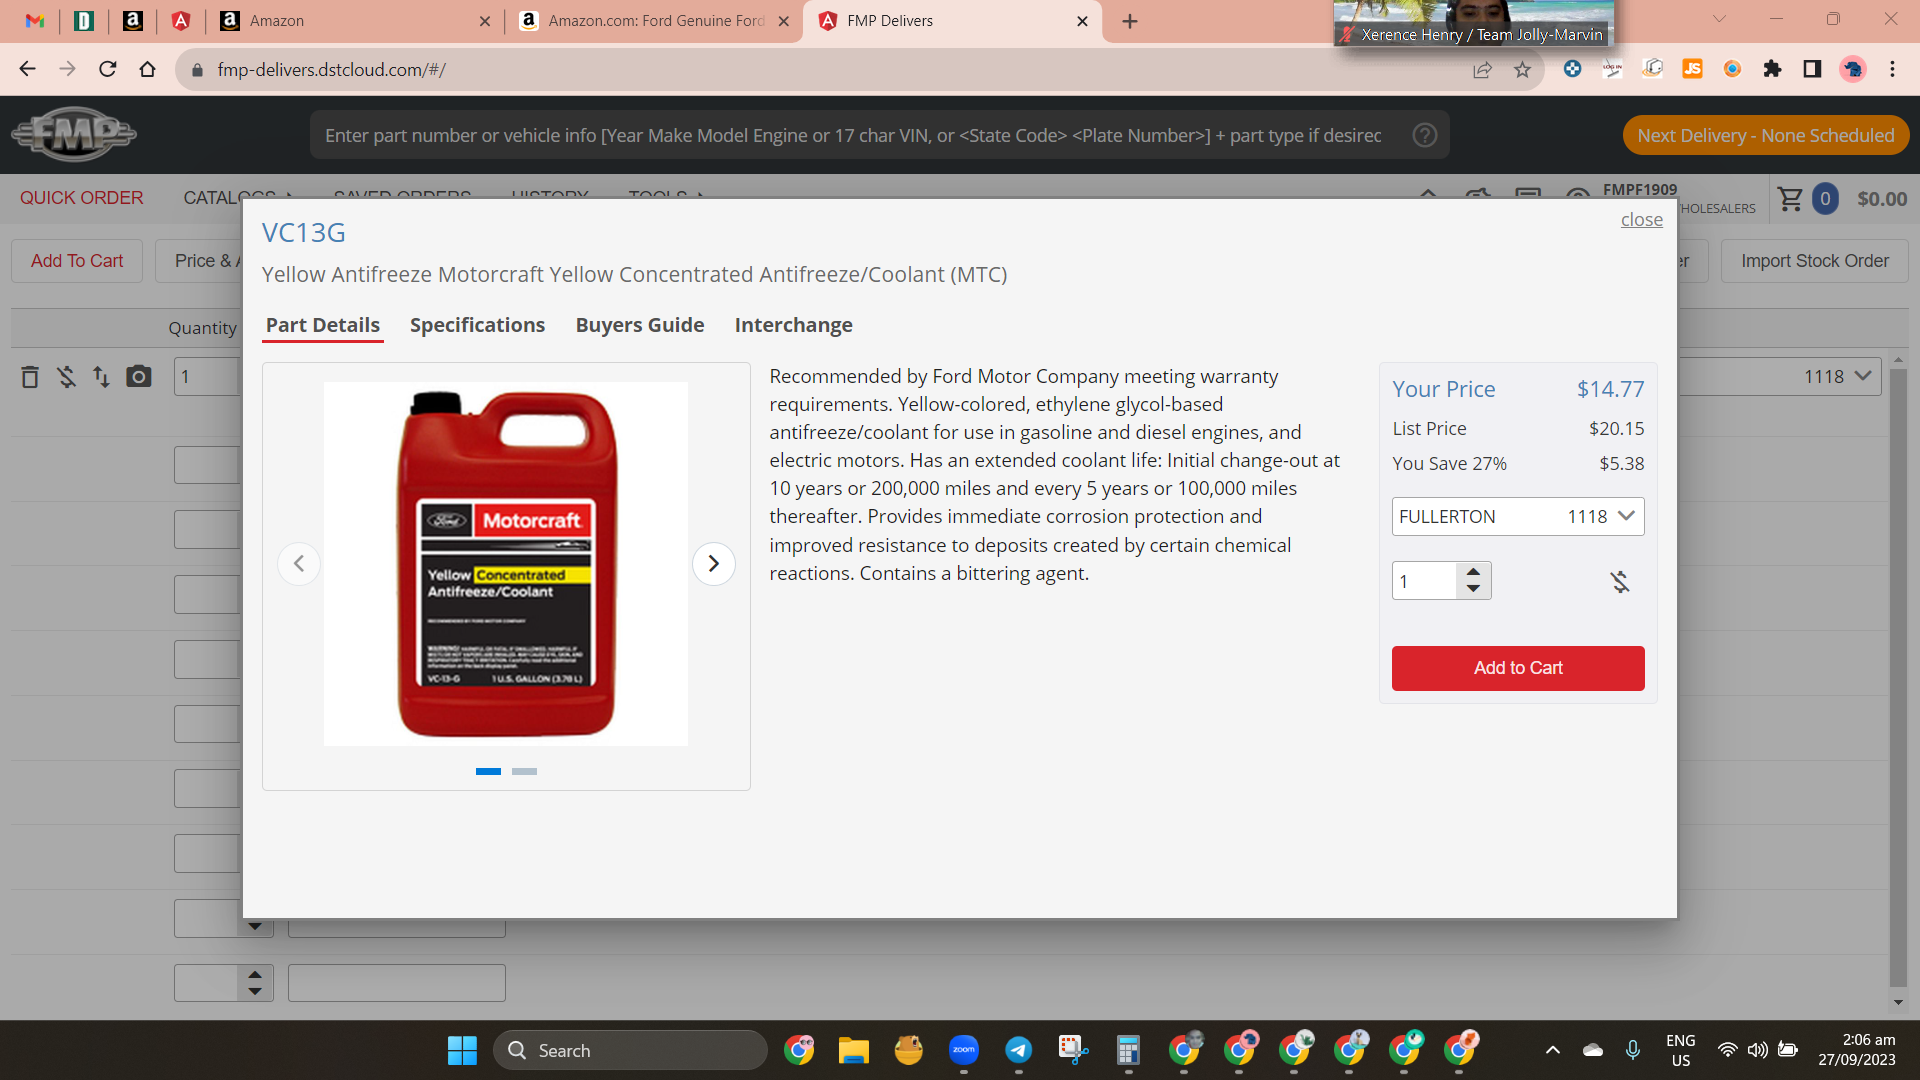Go to the browser home page
Screen dimensions: 1920x1080
coord(147,69)
